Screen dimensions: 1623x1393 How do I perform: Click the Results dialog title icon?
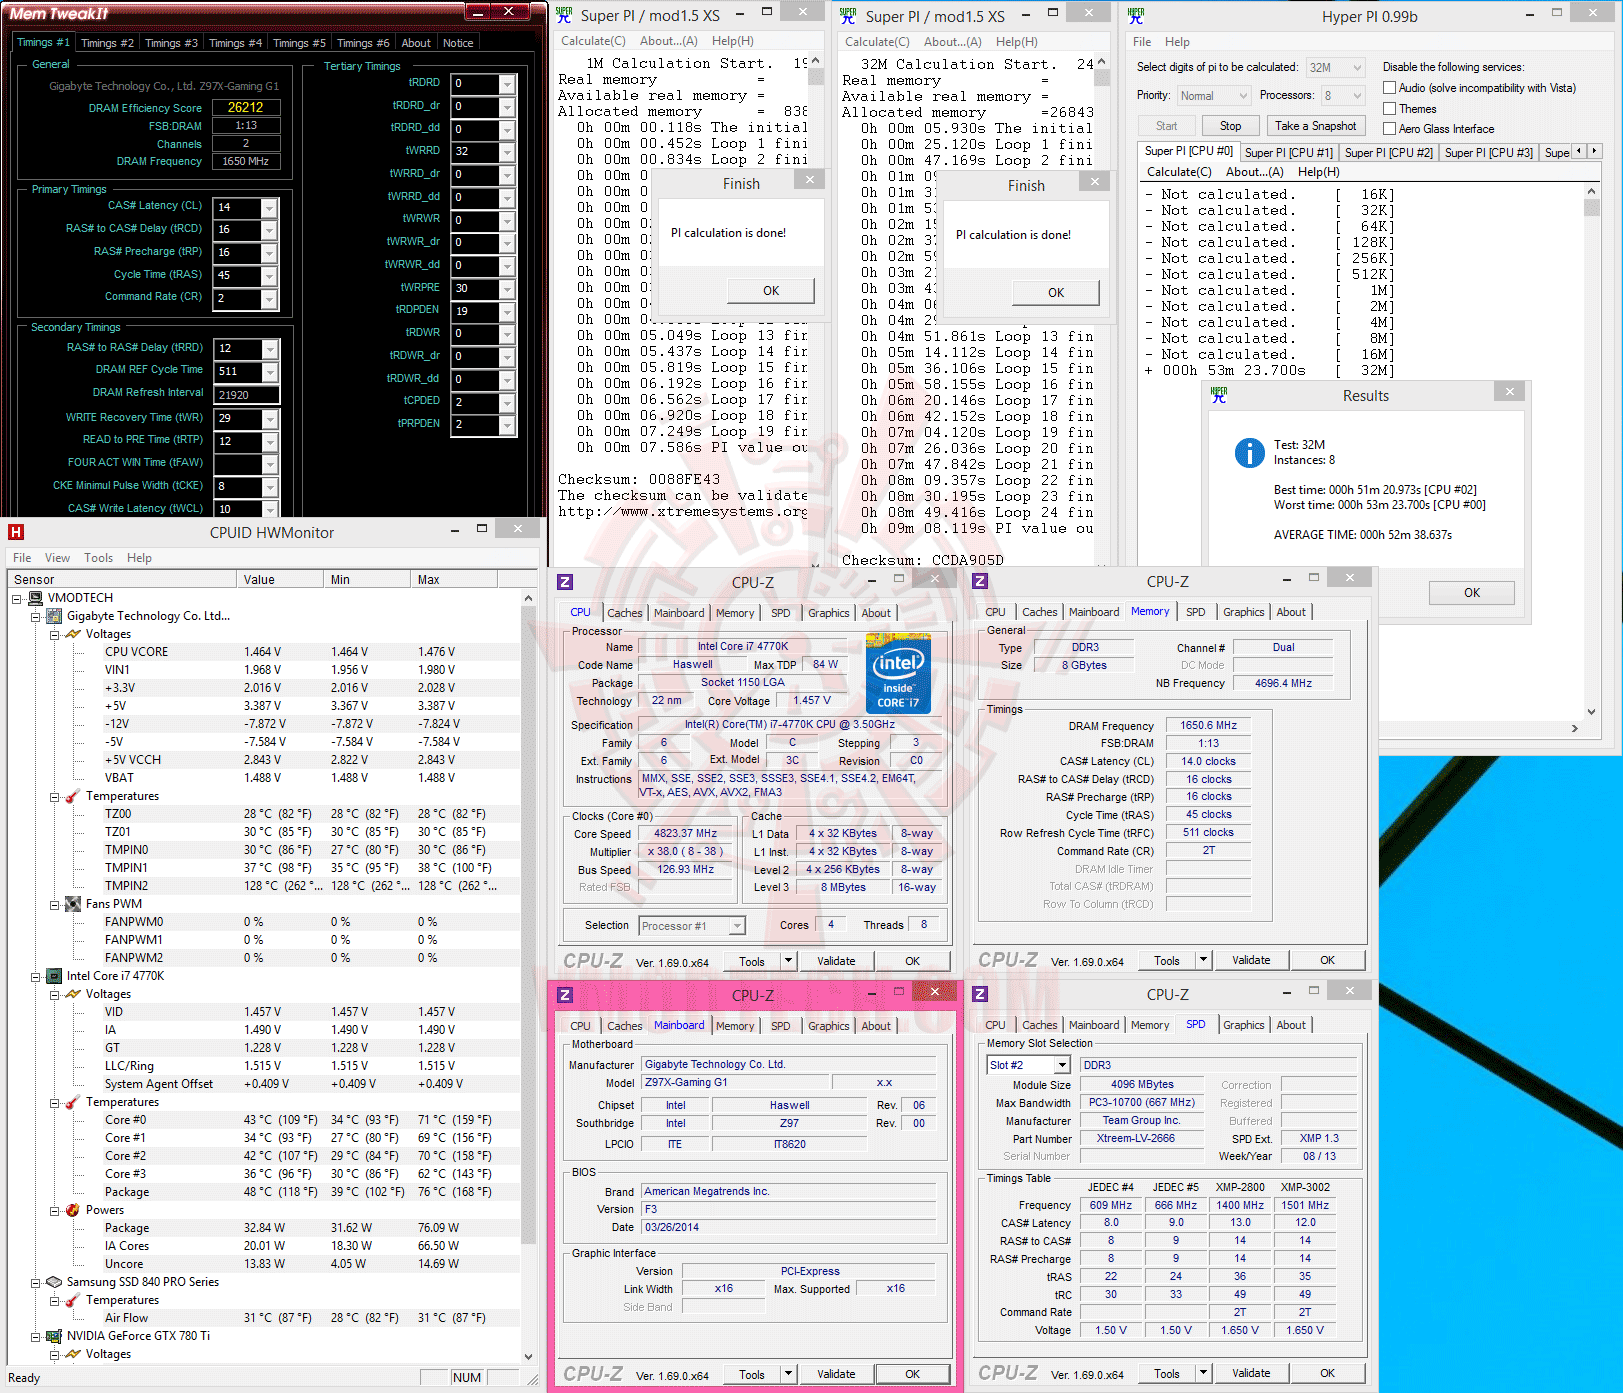(x=1219, y=395)
